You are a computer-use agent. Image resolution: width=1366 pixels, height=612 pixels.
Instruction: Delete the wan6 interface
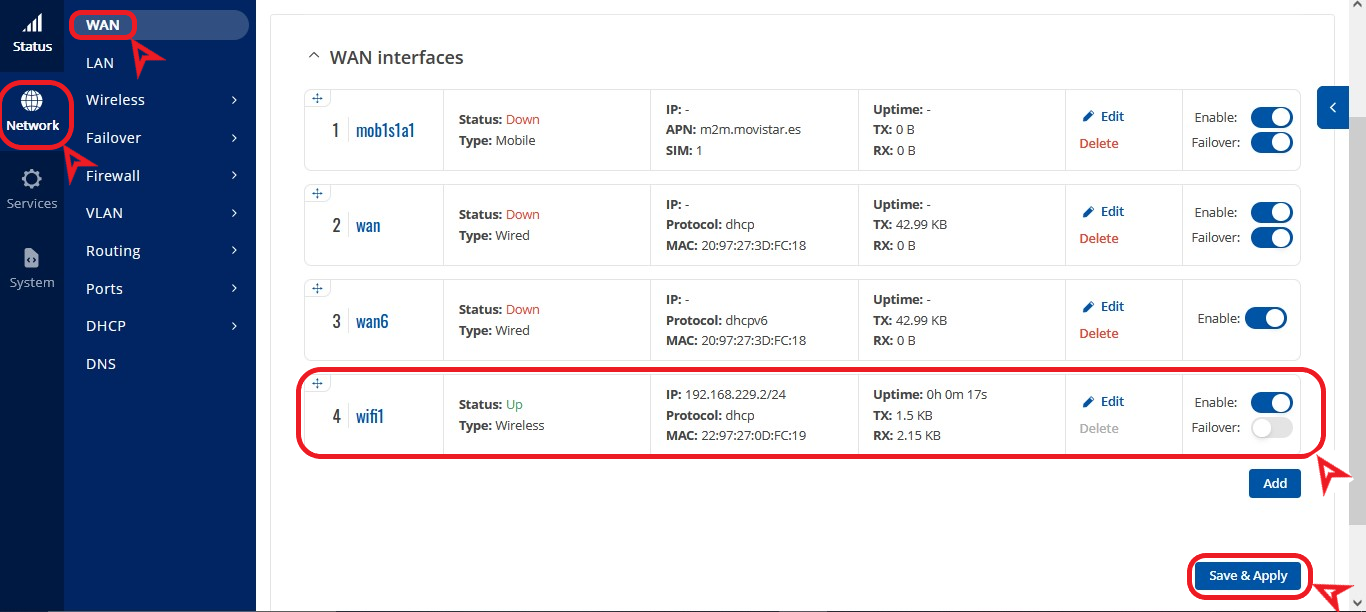(x=1098, y=333)
